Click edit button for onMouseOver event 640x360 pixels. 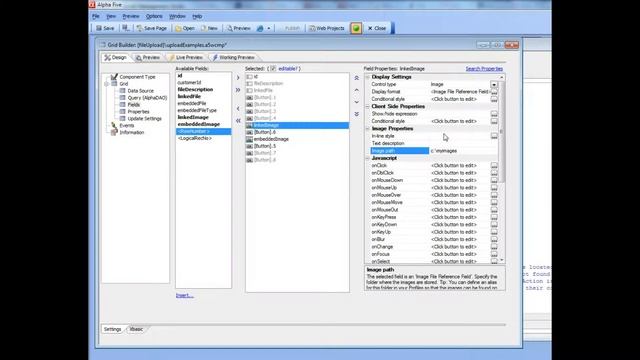coord(494,195)
